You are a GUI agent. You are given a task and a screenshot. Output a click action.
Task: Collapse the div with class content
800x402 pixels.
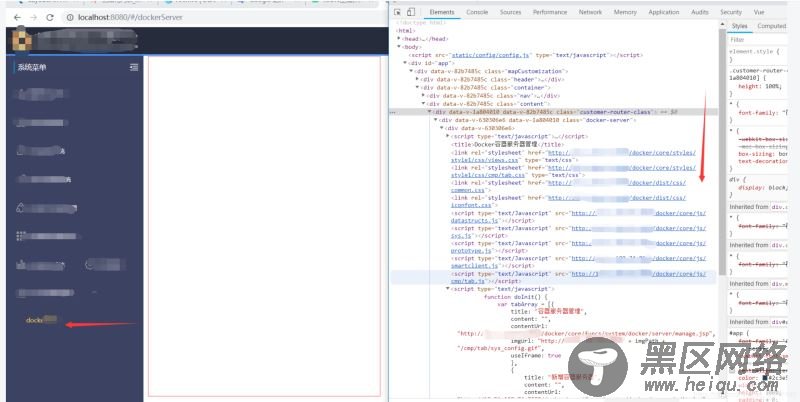[423, 104]
